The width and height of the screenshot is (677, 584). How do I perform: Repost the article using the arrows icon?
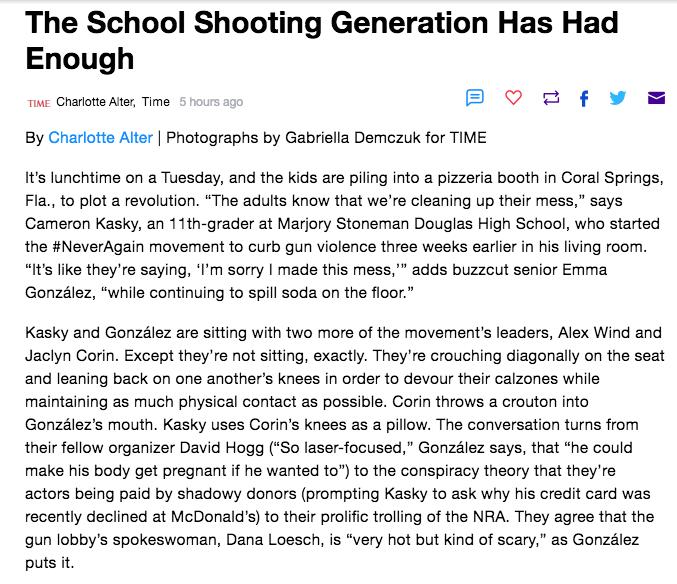[551, 98]
